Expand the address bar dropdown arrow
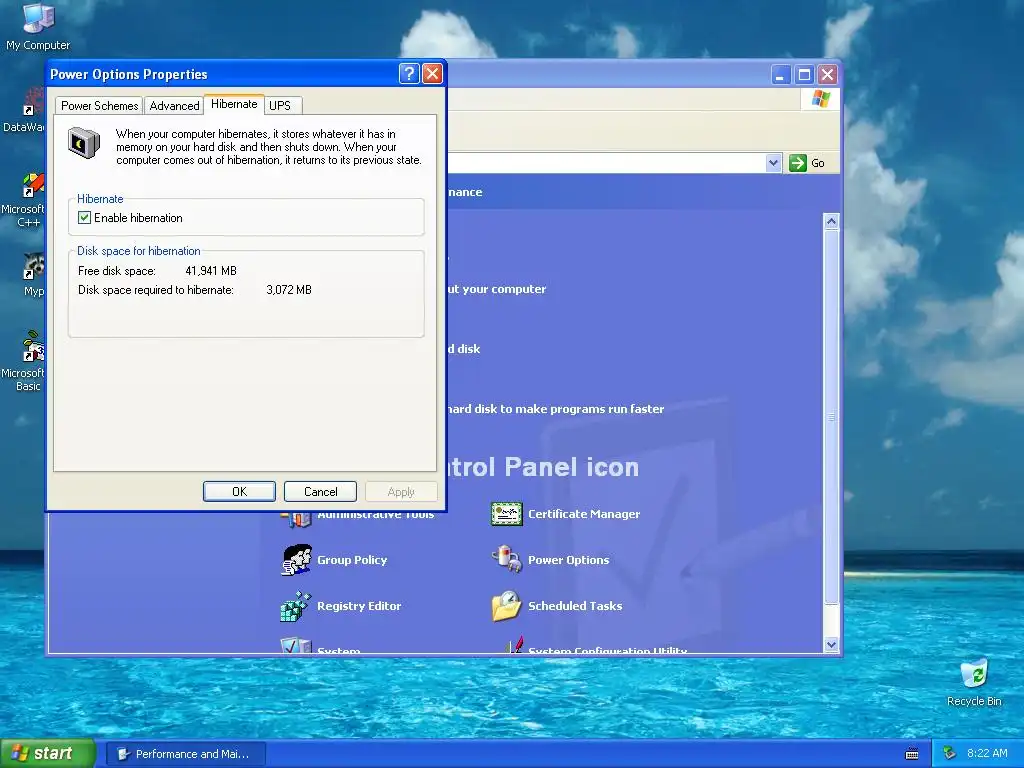This screenshot has width=1024, height=768. (773, 163)
